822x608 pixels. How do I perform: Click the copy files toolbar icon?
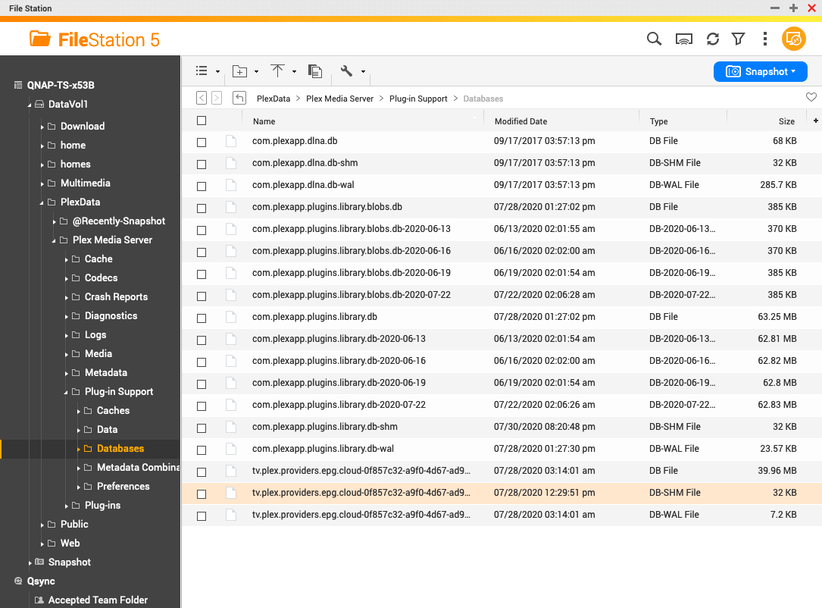(315, 71)
